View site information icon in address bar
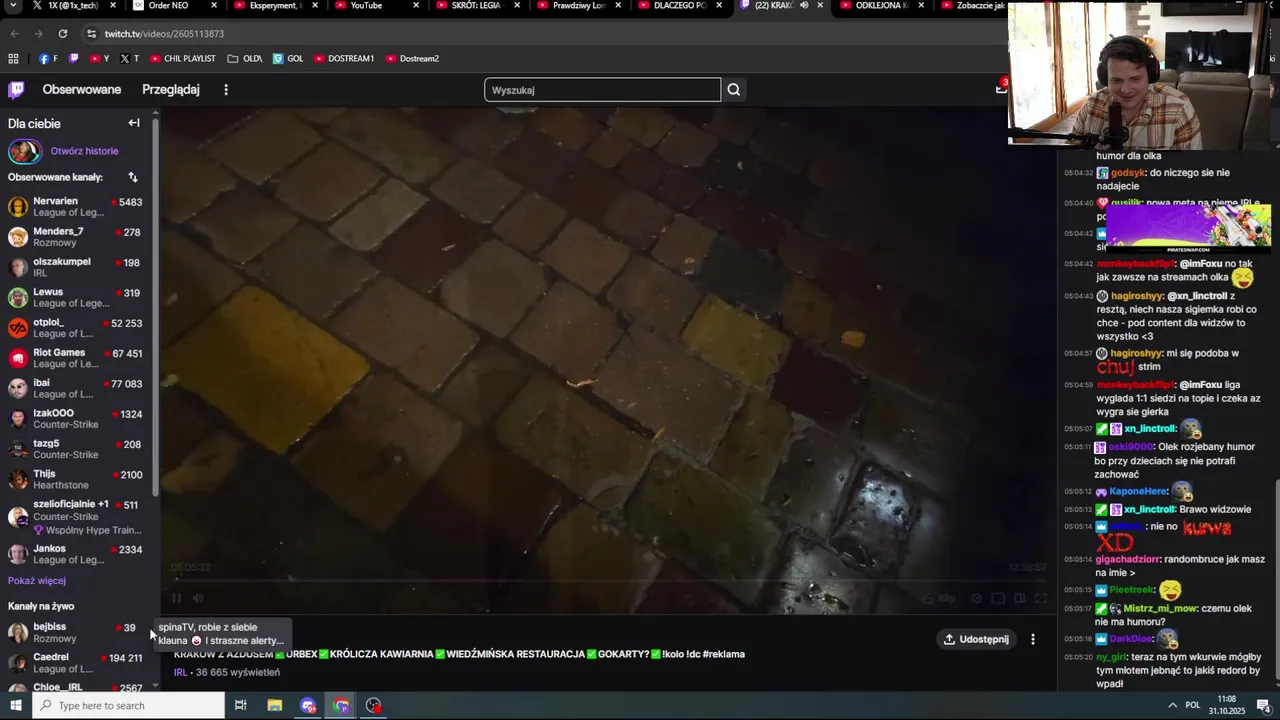Image resolution: width=1280 pixels, height=720 pixels. click(x=91, y=34)
